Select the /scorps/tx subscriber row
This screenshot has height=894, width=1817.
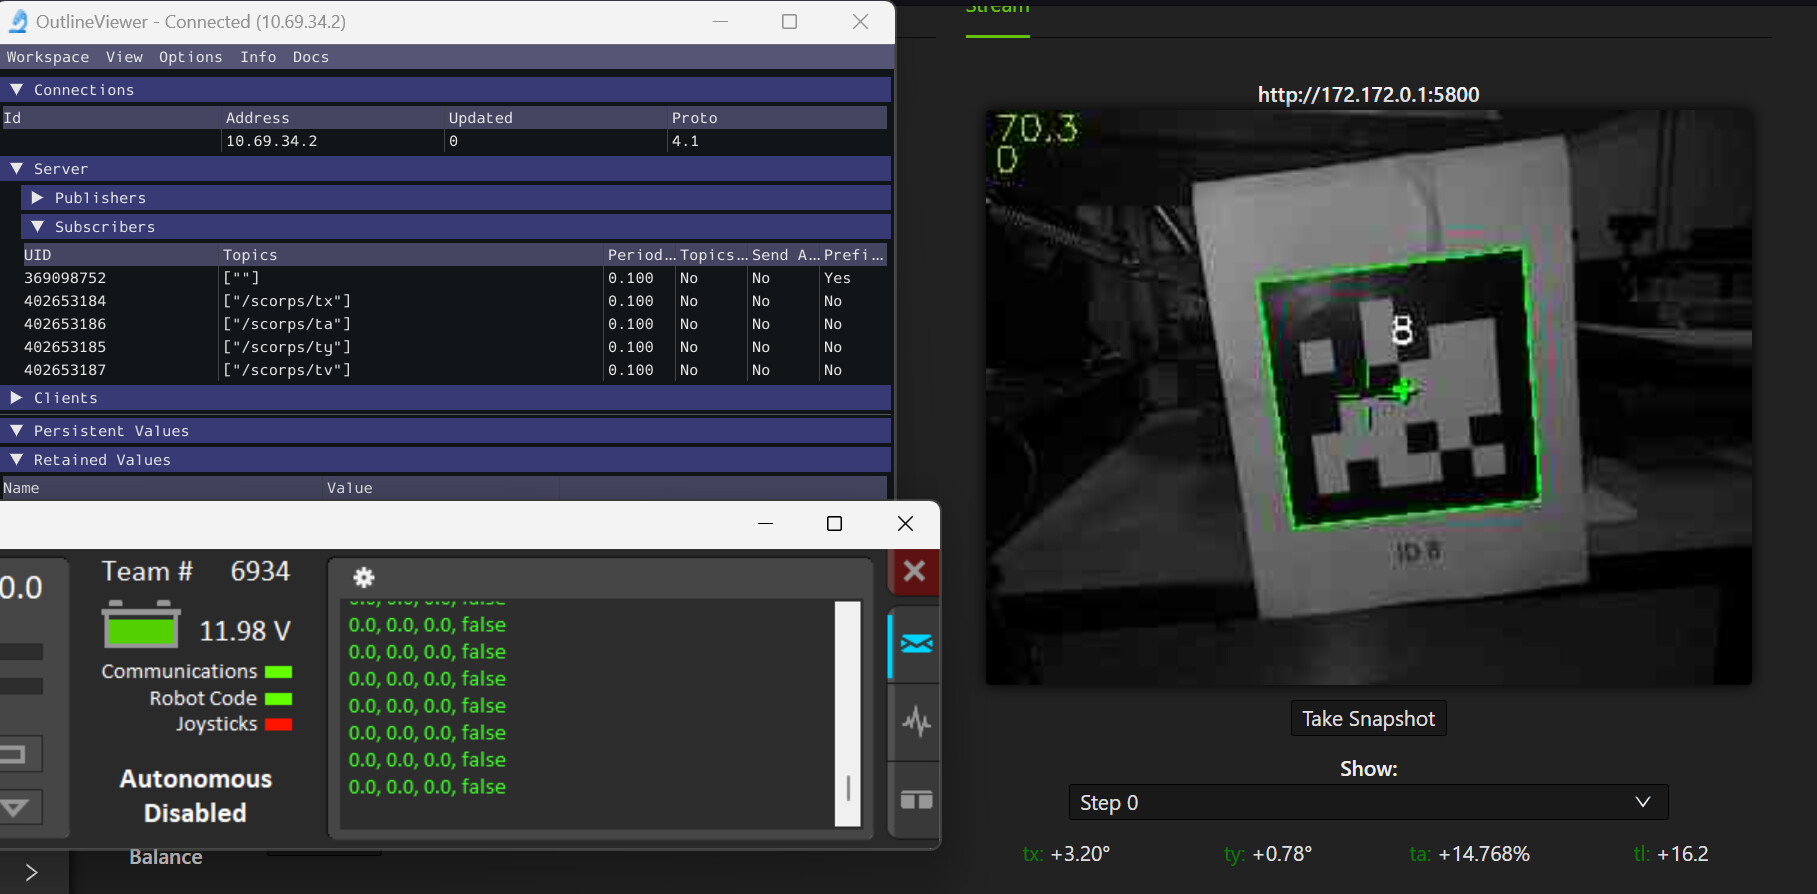point(454,301)
